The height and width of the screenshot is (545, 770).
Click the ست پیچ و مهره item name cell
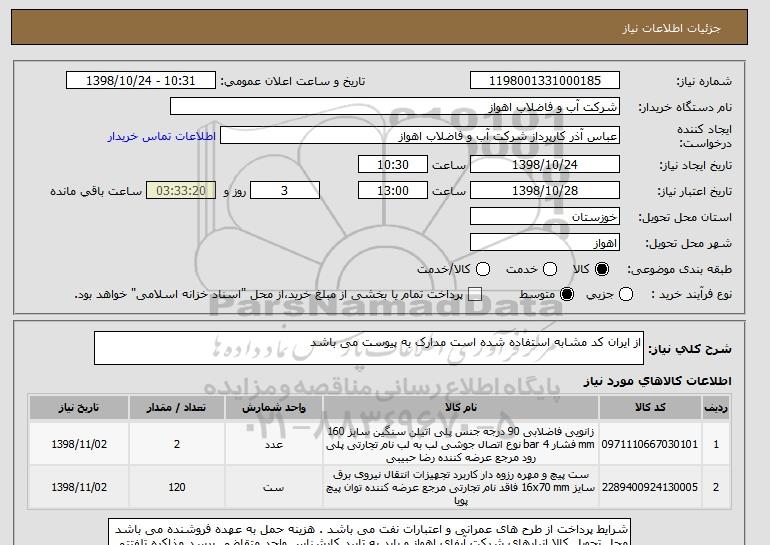pos(461,487)
